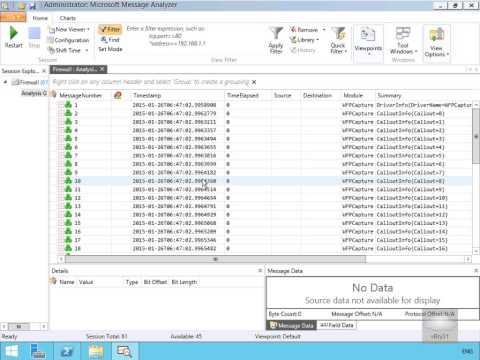Click Set Mode option
This screenshot has height=360, width=480.
110,49
